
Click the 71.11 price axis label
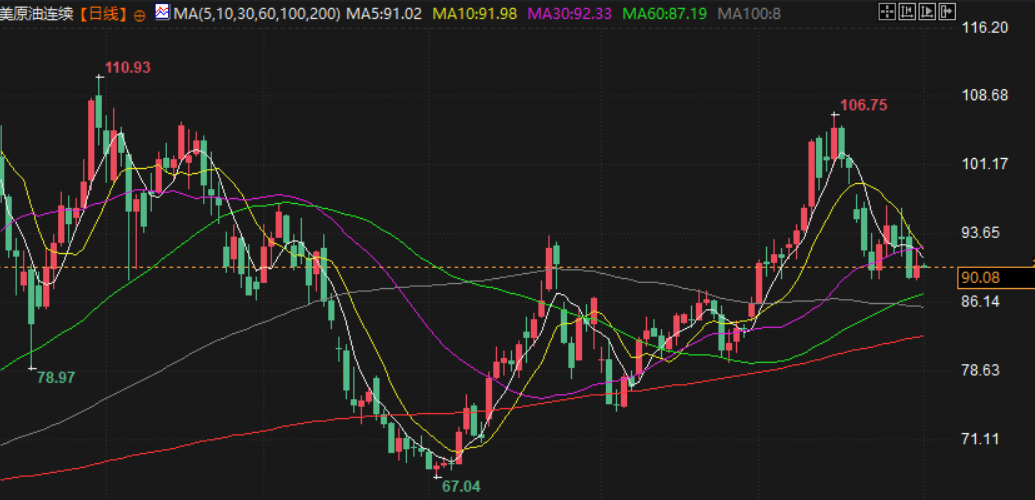click(x=982, y=439)
